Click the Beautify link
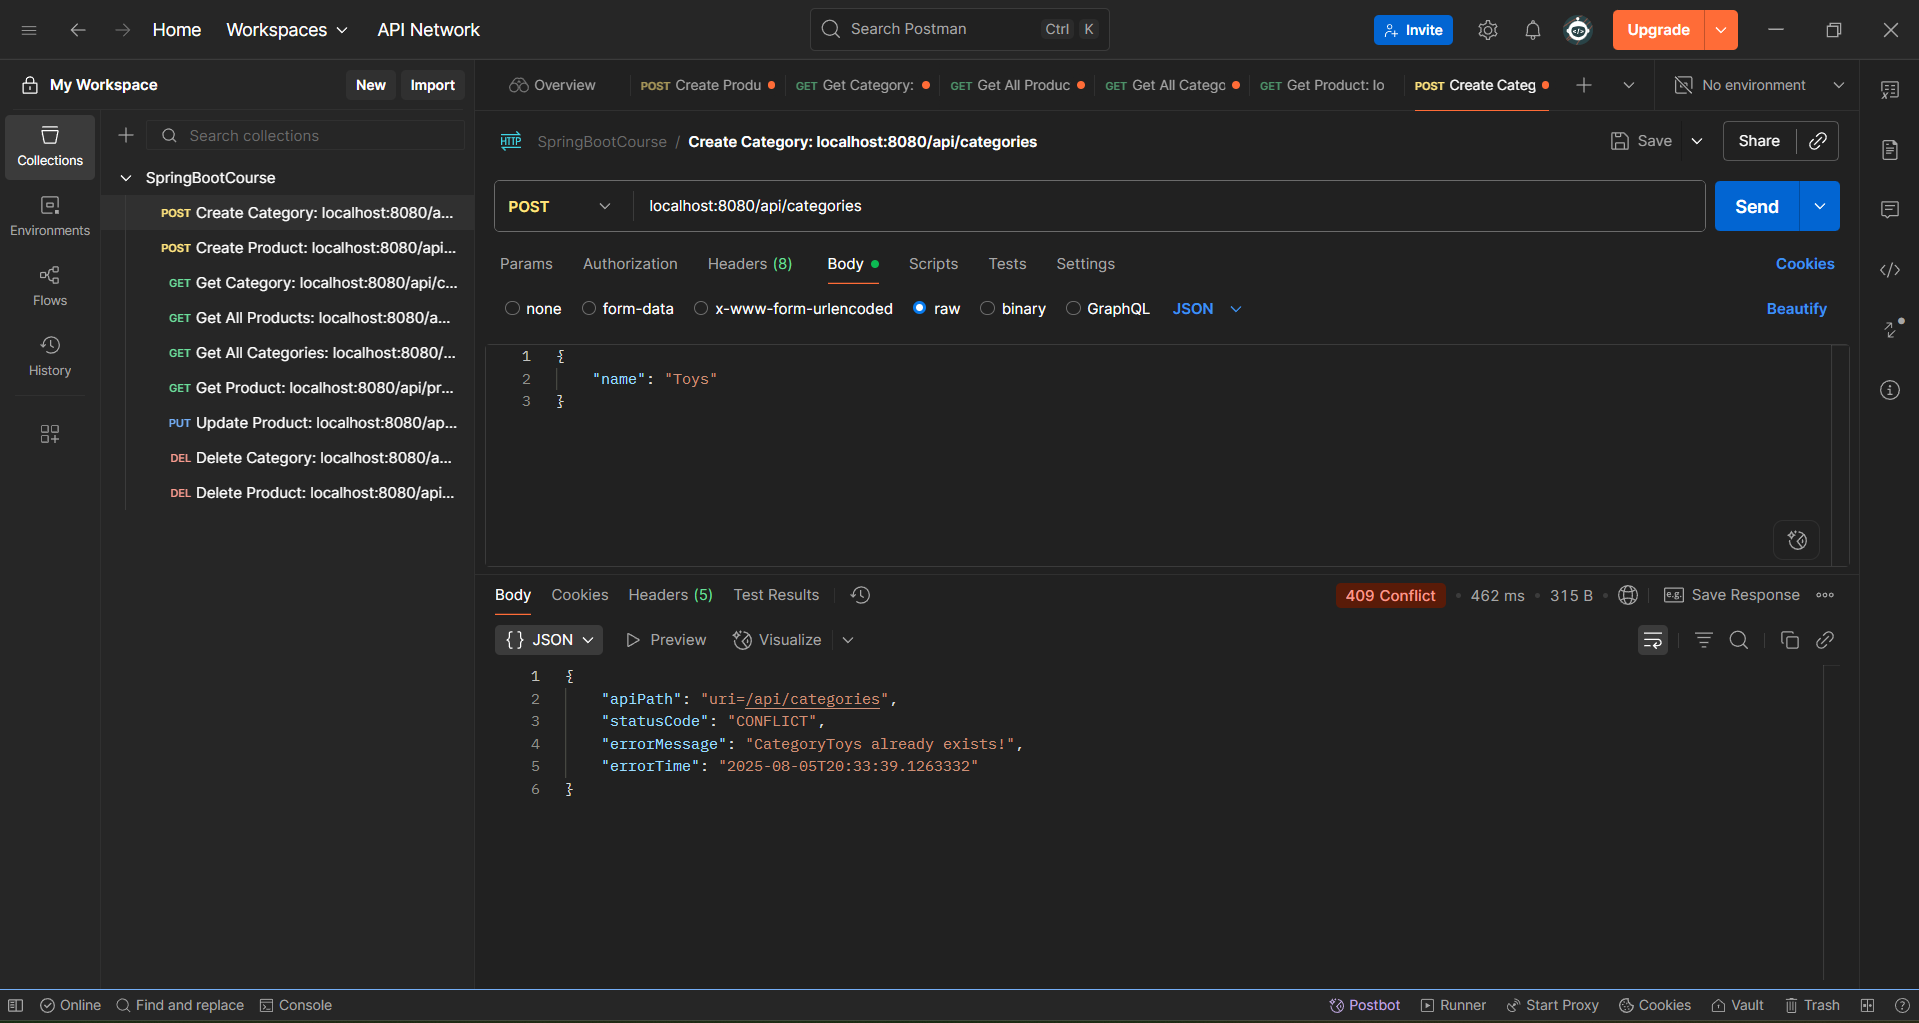Screen dimensions: 1919x1023 [1796, 309]
